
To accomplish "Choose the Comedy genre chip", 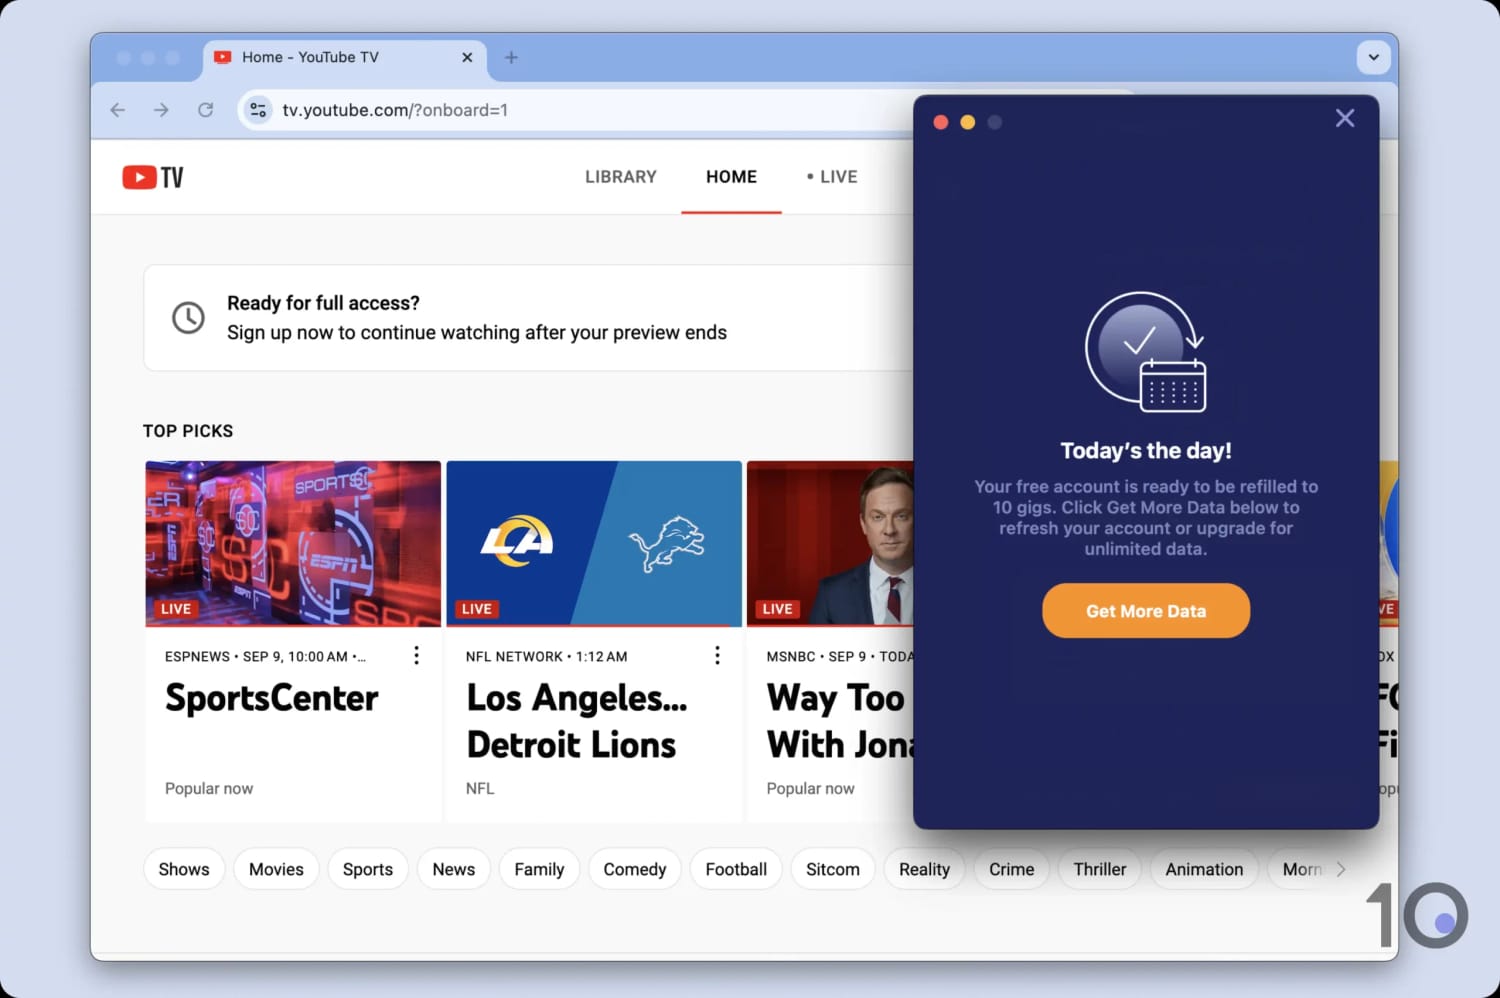I will point(635,869).
